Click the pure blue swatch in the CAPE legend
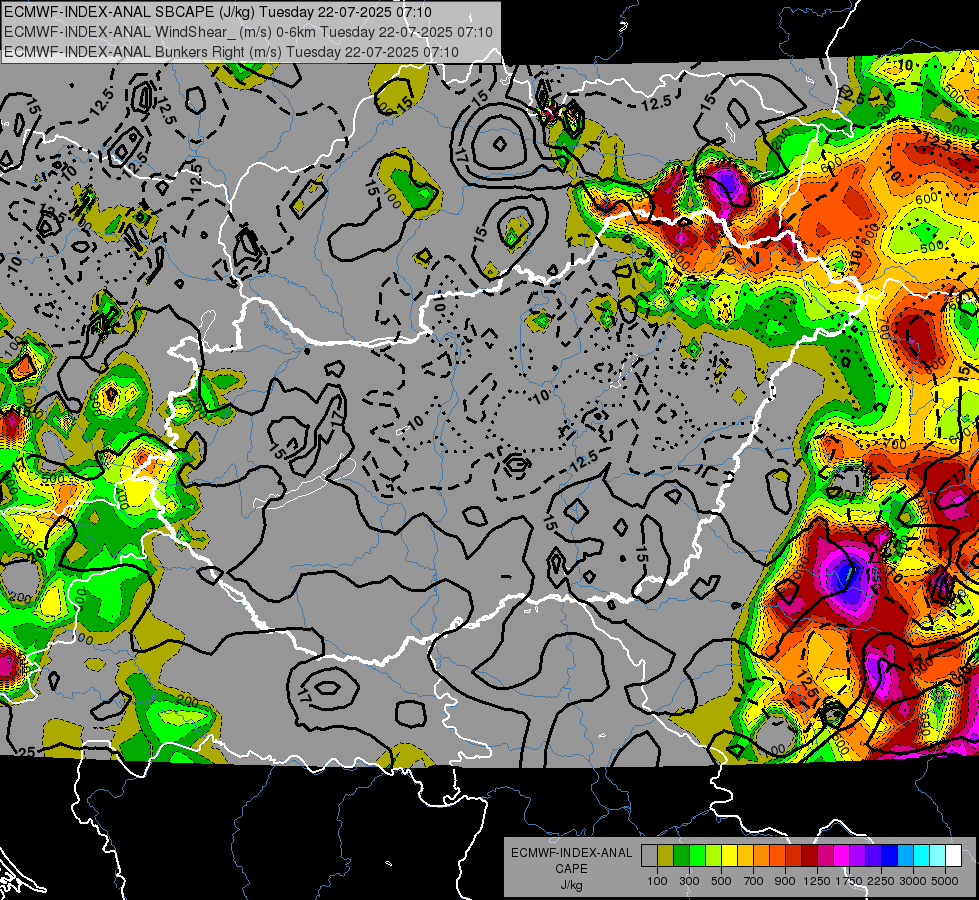Viewport: 979px width, 900px height. pos(890,856)
